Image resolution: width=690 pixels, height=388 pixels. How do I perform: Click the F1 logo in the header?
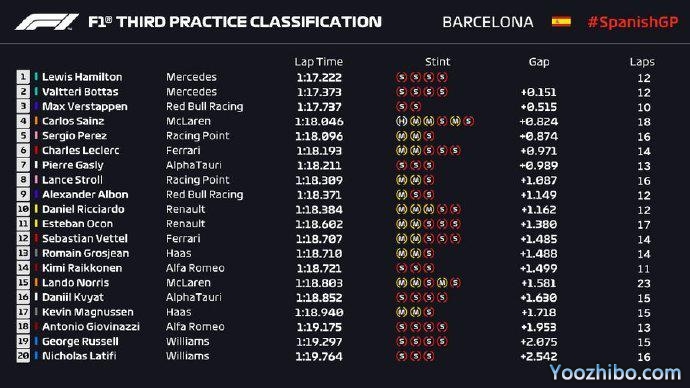coord(47,22)
